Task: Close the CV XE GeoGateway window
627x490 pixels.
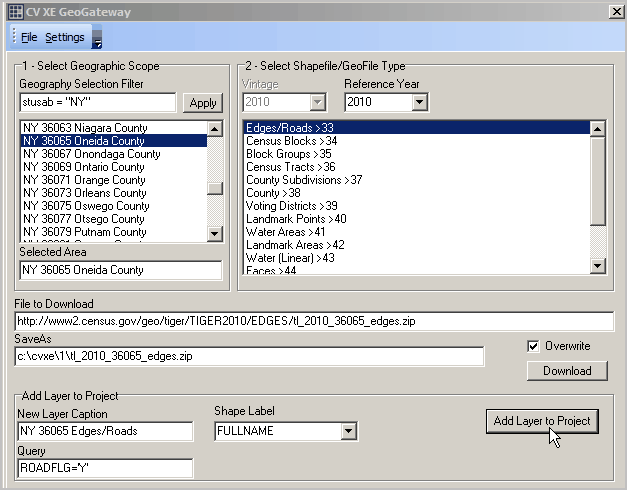Action: click(x=616, y=12)
